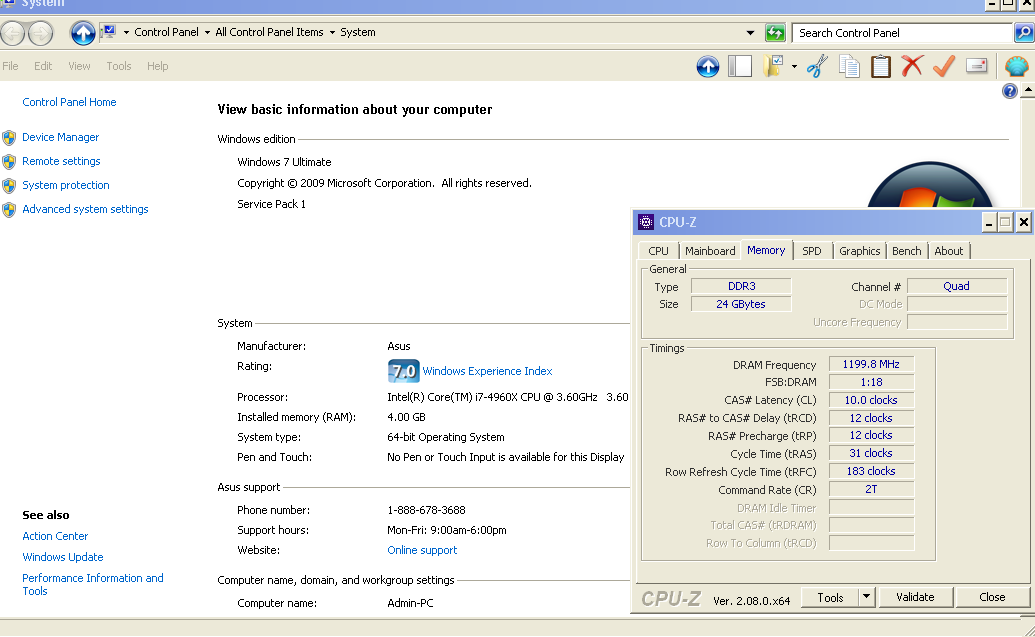Click the CPU-Z Close button

tap(992, 597)
